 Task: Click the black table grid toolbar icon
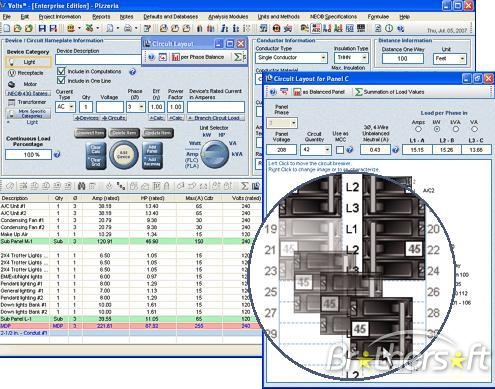pyautogui.click(x=361, y=28)
